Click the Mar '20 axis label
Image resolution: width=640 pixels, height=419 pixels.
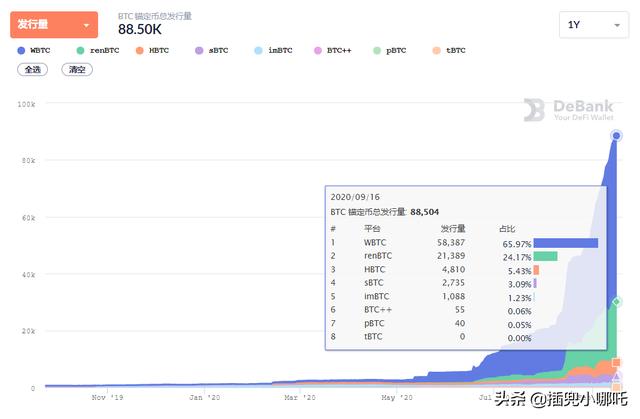tap(300, 397)
